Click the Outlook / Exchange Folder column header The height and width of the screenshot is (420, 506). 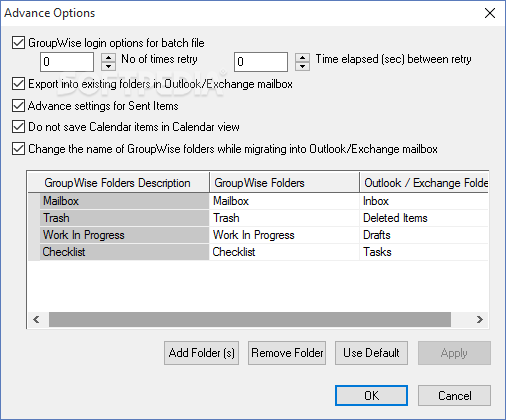[x=424, y=183]
